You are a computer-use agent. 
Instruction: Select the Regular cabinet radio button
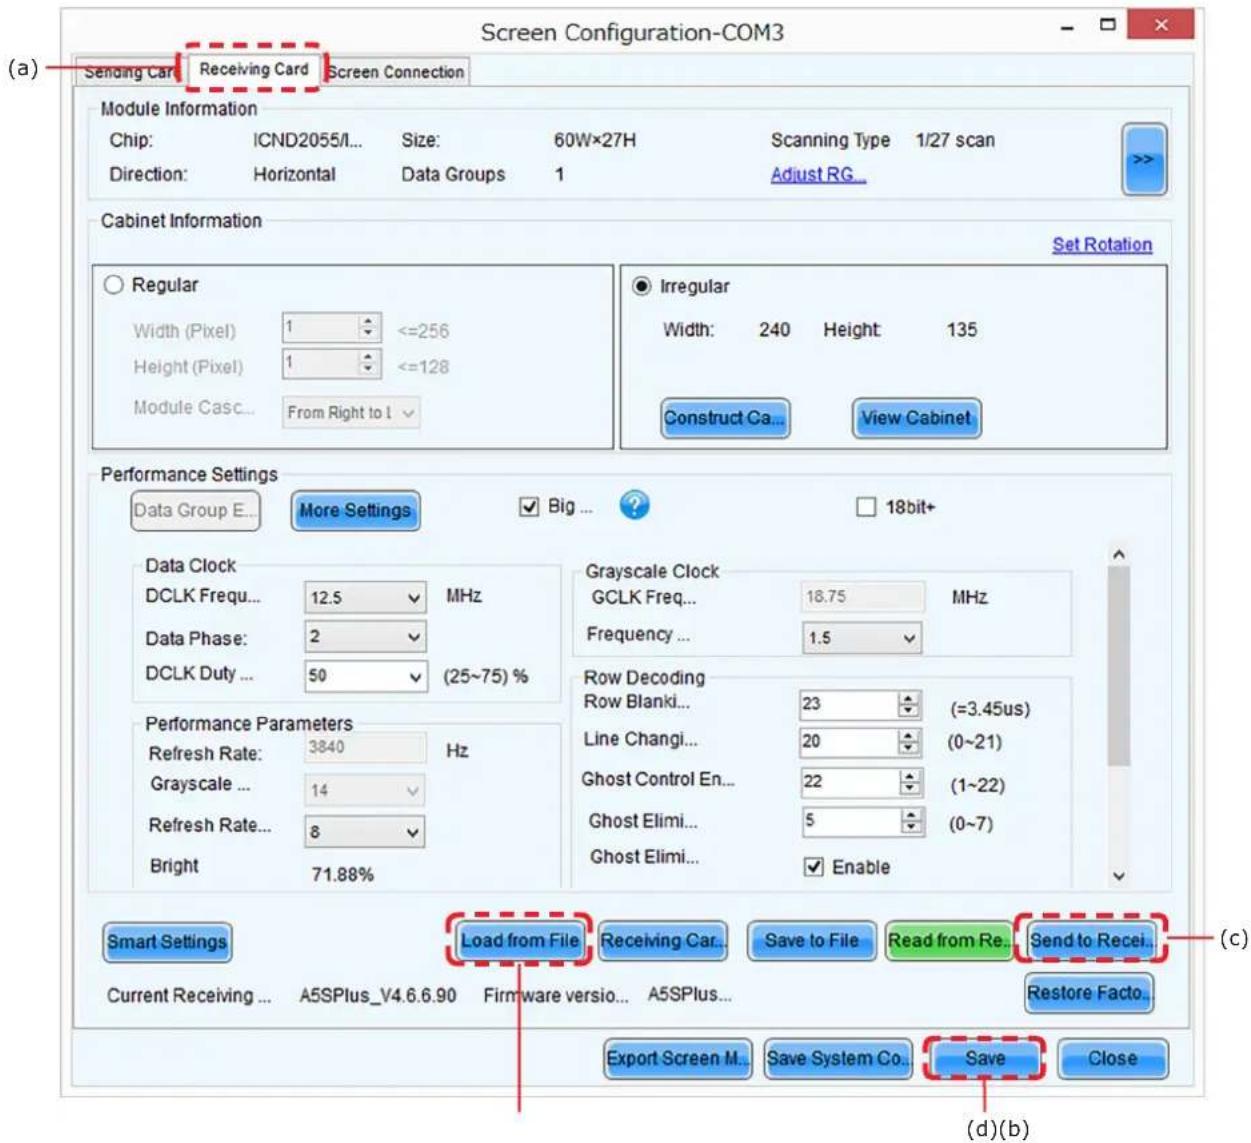(114, 285)
